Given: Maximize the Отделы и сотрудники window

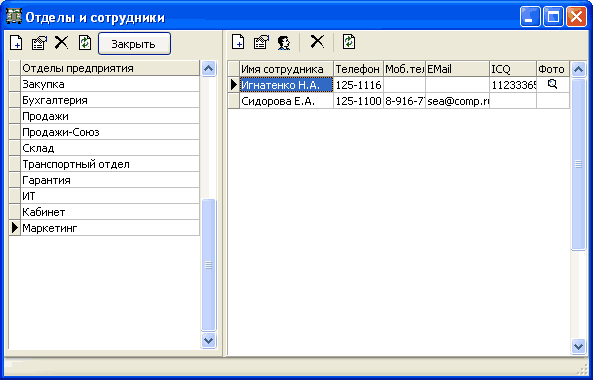Looking at the screenshot, I should pyautogui.click(x=553, y=17).
